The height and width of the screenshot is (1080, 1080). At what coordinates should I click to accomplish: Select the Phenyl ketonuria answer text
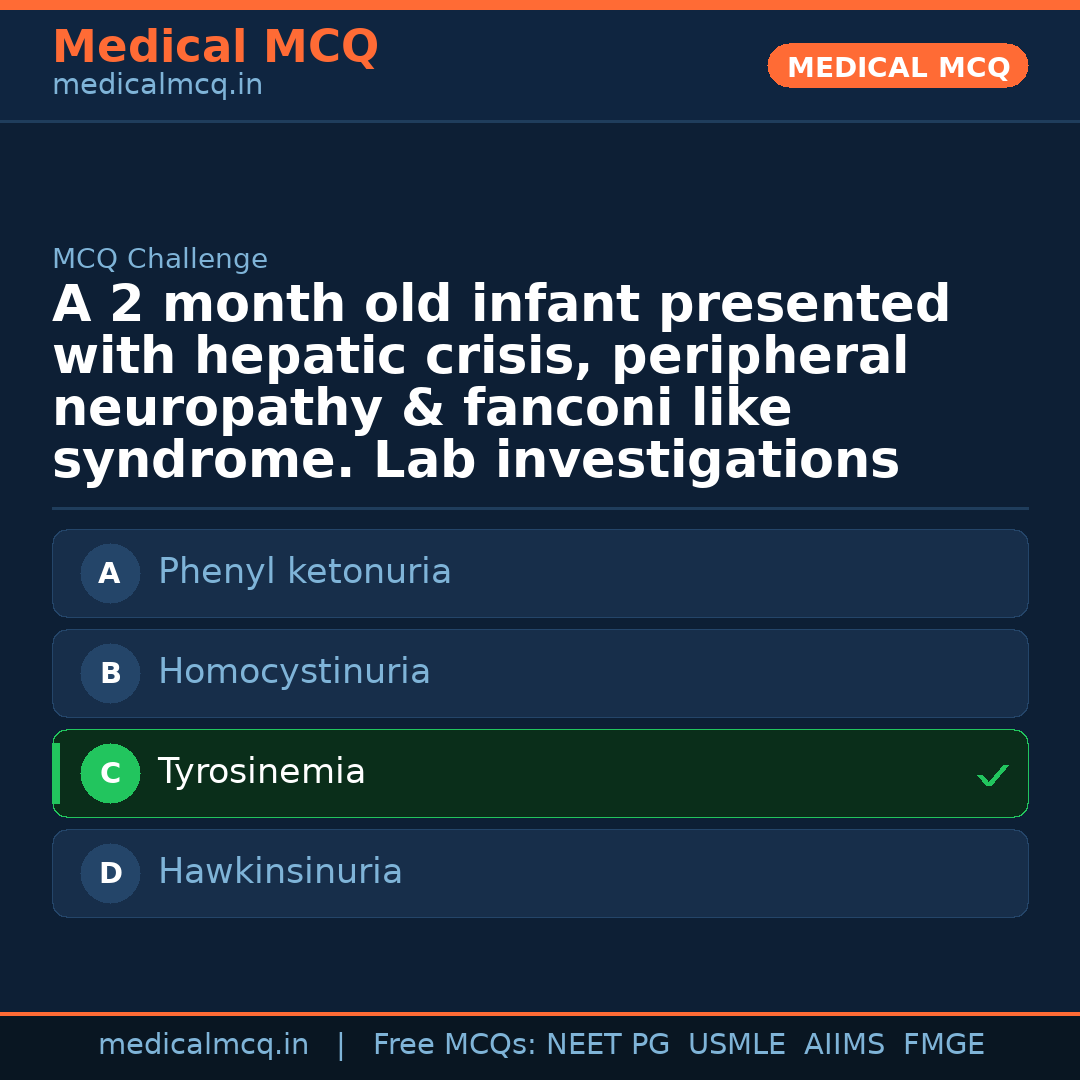pyautogui.click(x=304, y=572)
